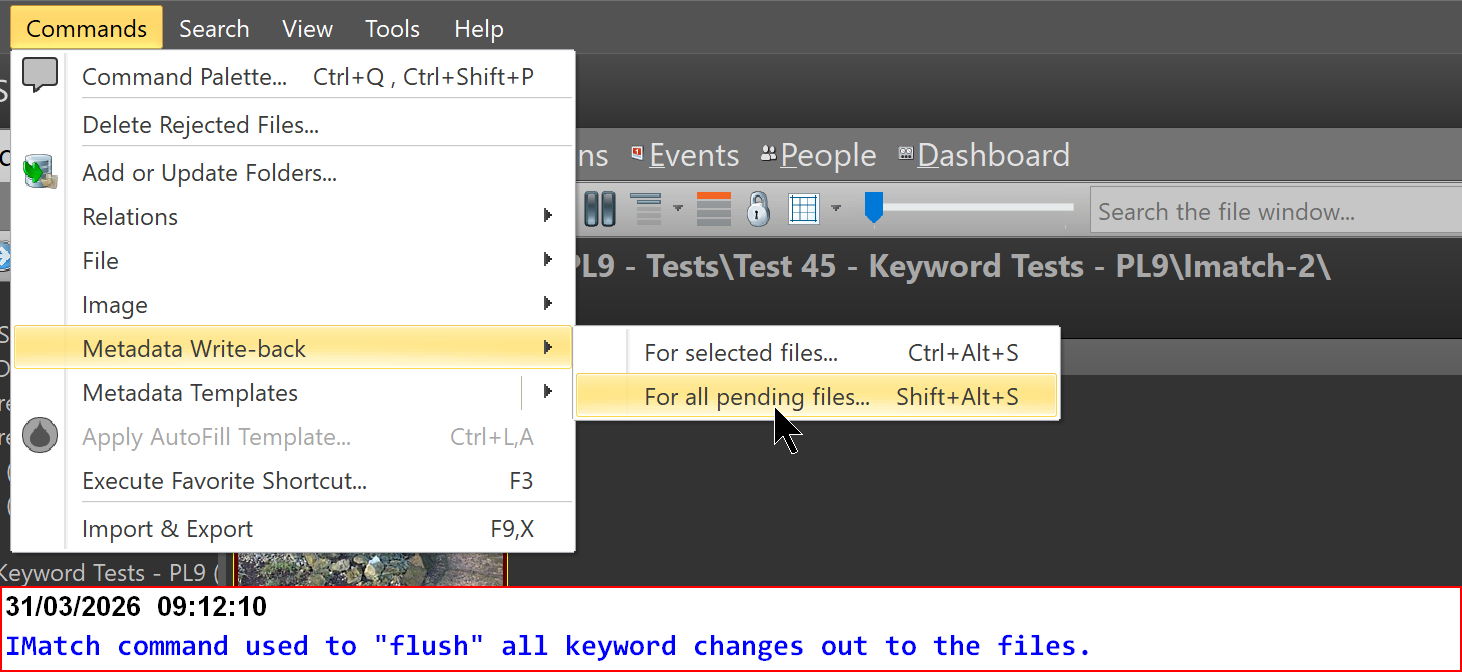The width and height of the screenshot is (1462, 672).
Task: Click the list layout icon in toolbar
Action: pos(647,209)
